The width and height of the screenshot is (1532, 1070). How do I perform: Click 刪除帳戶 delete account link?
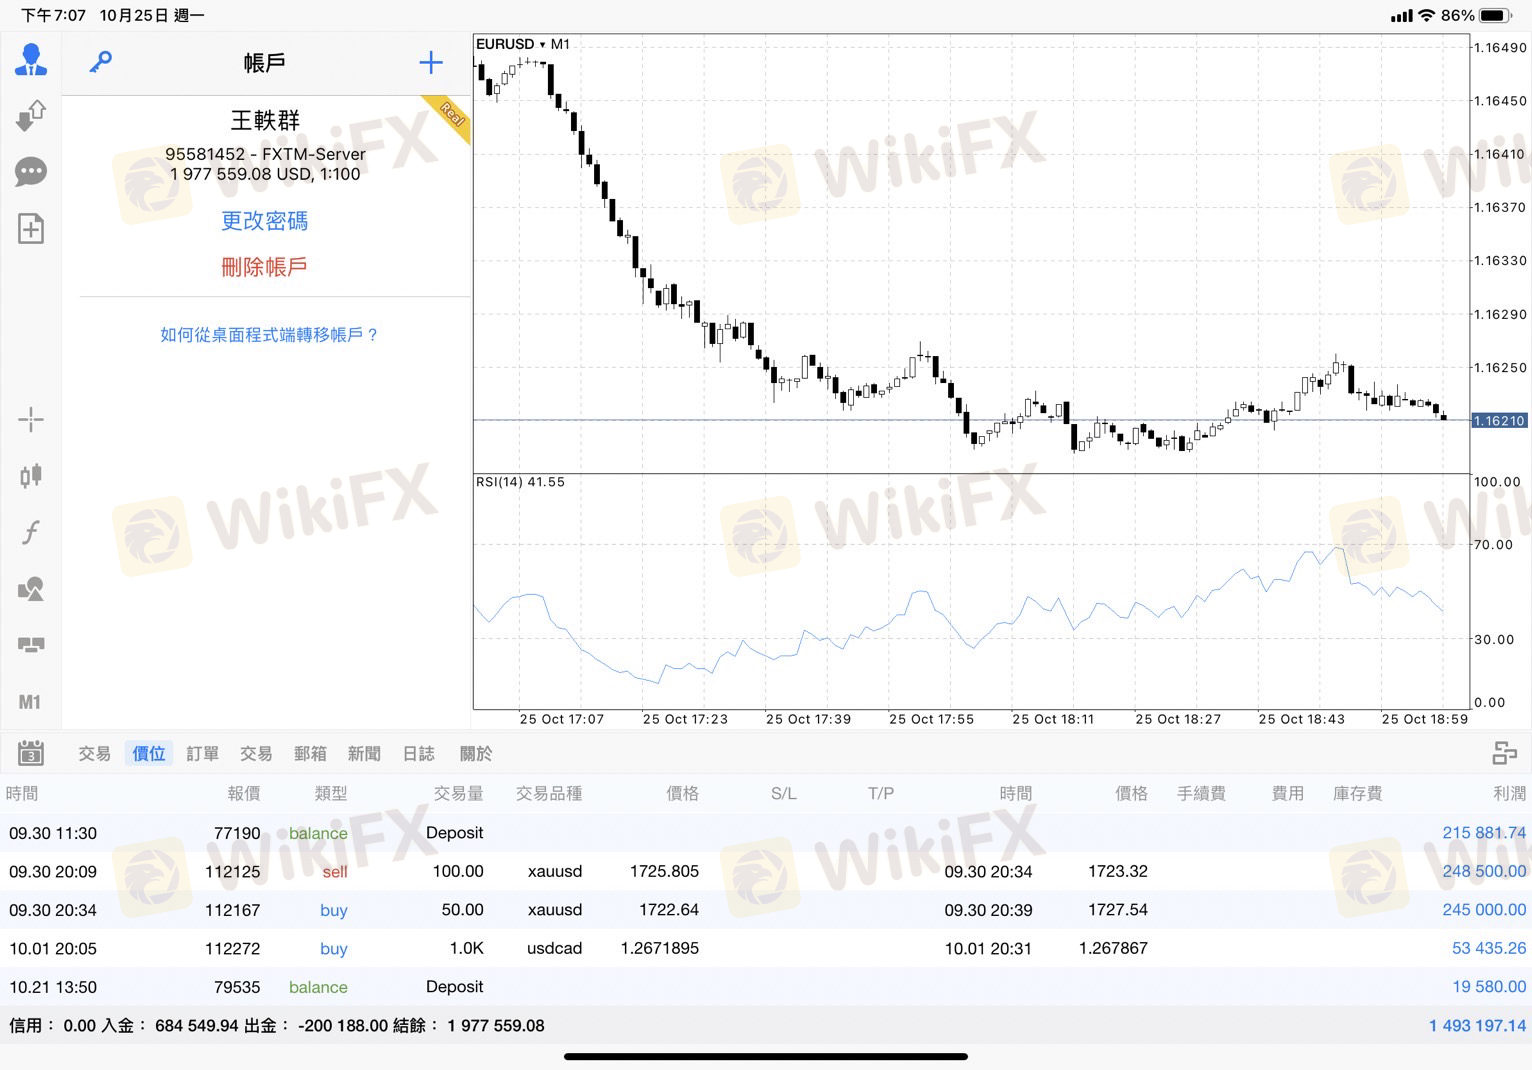265,267
